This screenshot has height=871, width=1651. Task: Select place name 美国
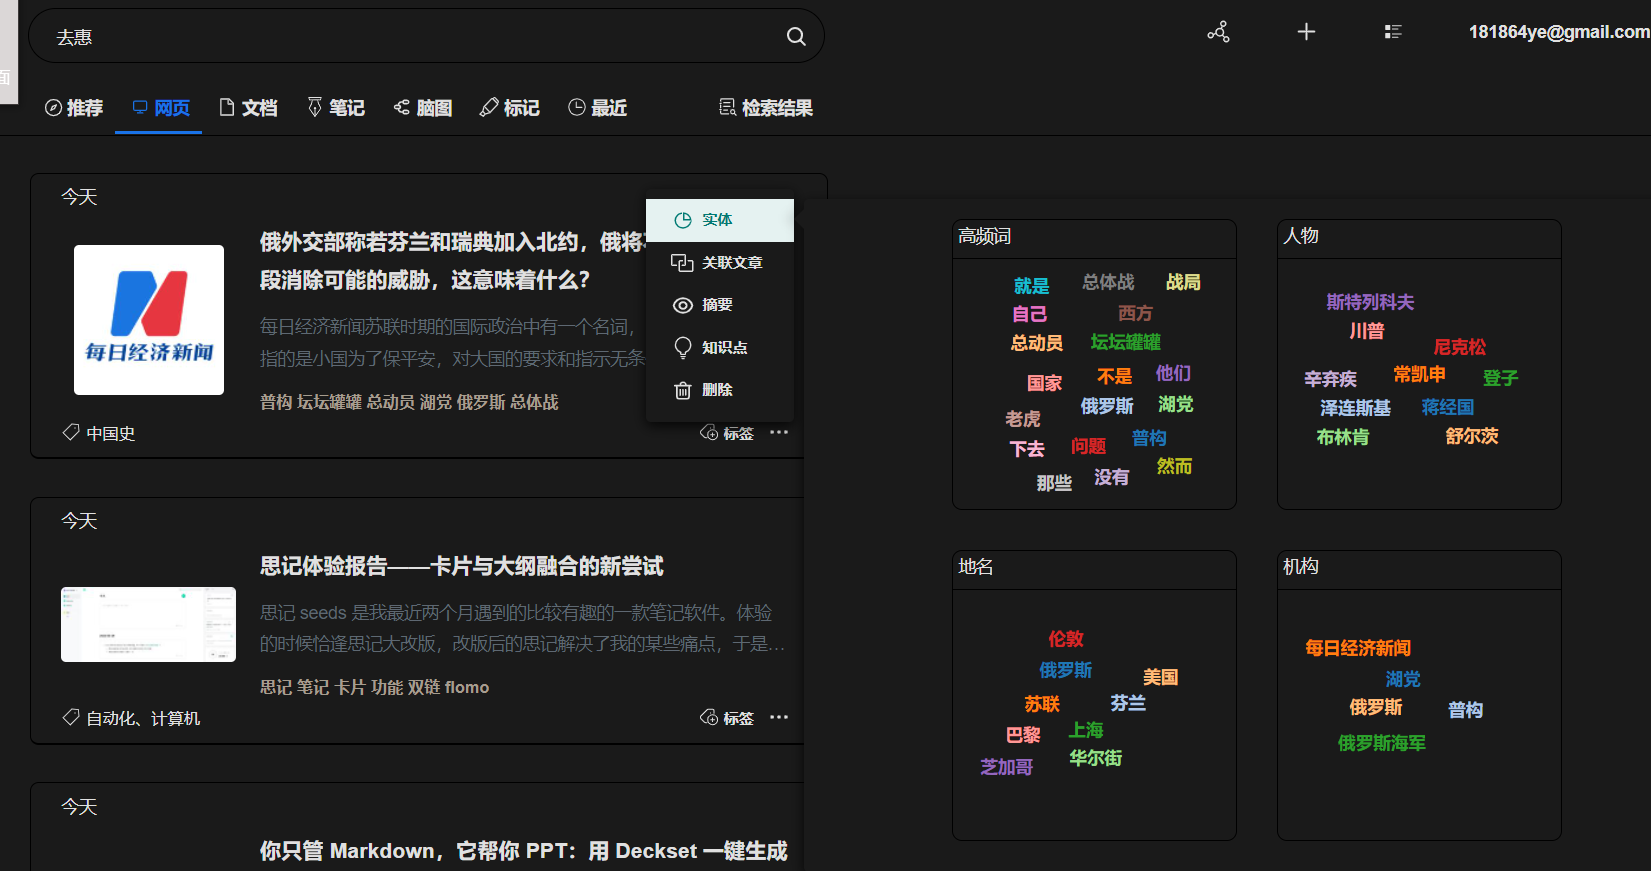click(1160, 677)
